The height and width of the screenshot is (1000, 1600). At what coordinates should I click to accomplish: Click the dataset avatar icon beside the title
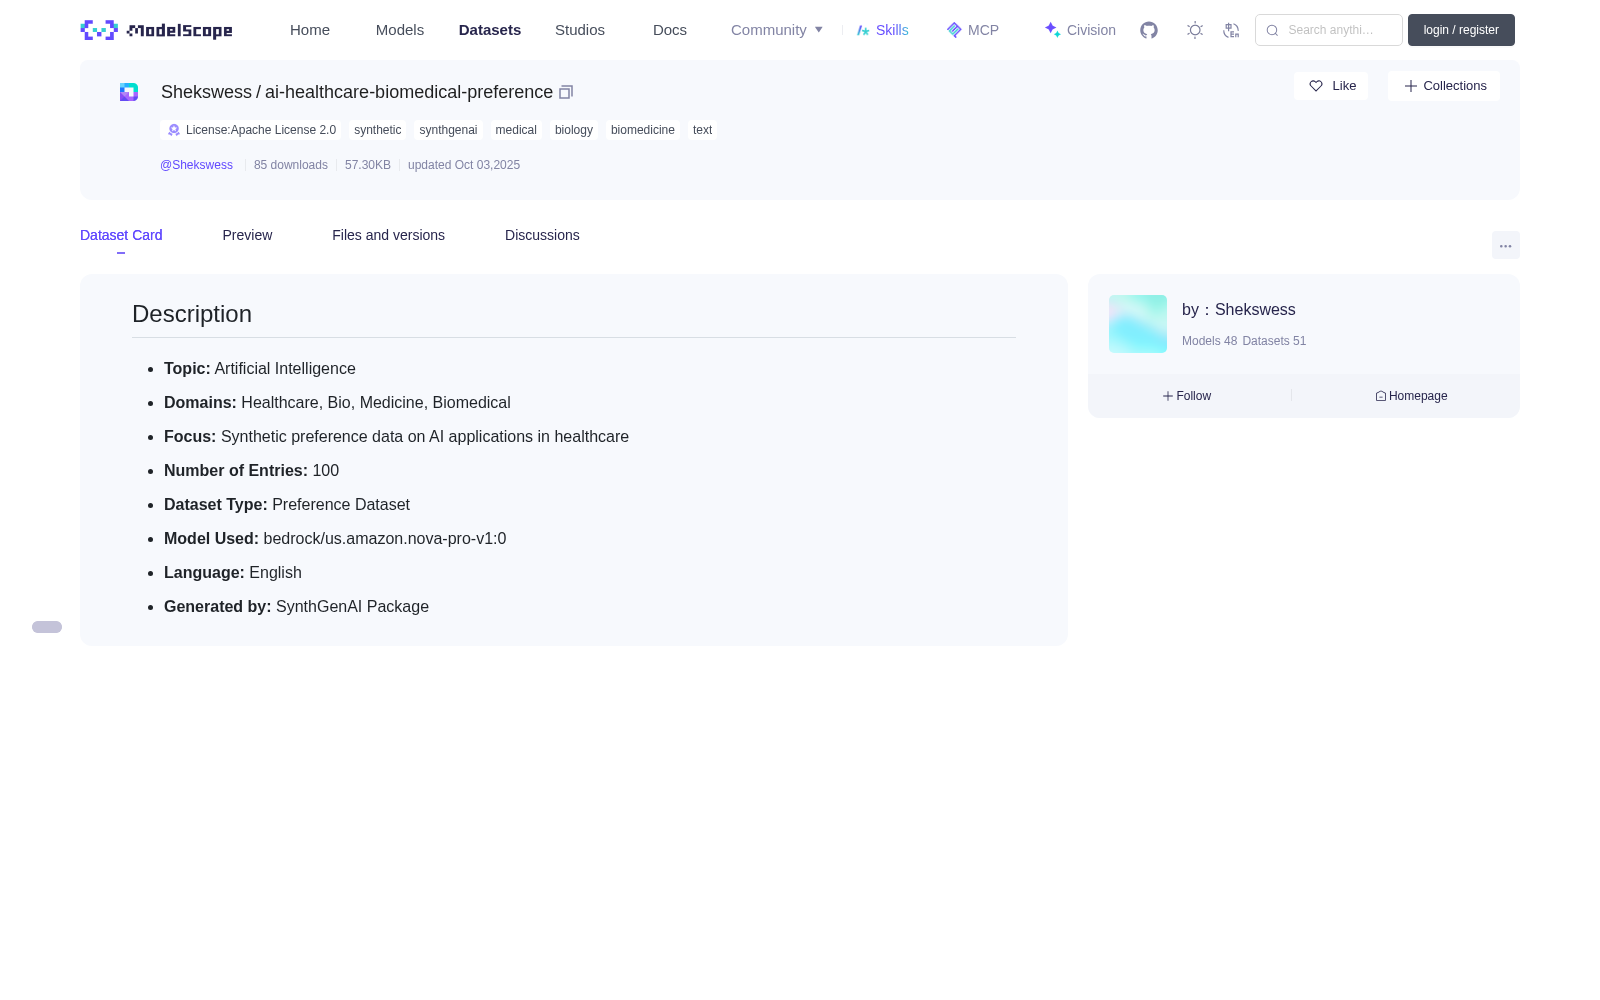[129, 92]
